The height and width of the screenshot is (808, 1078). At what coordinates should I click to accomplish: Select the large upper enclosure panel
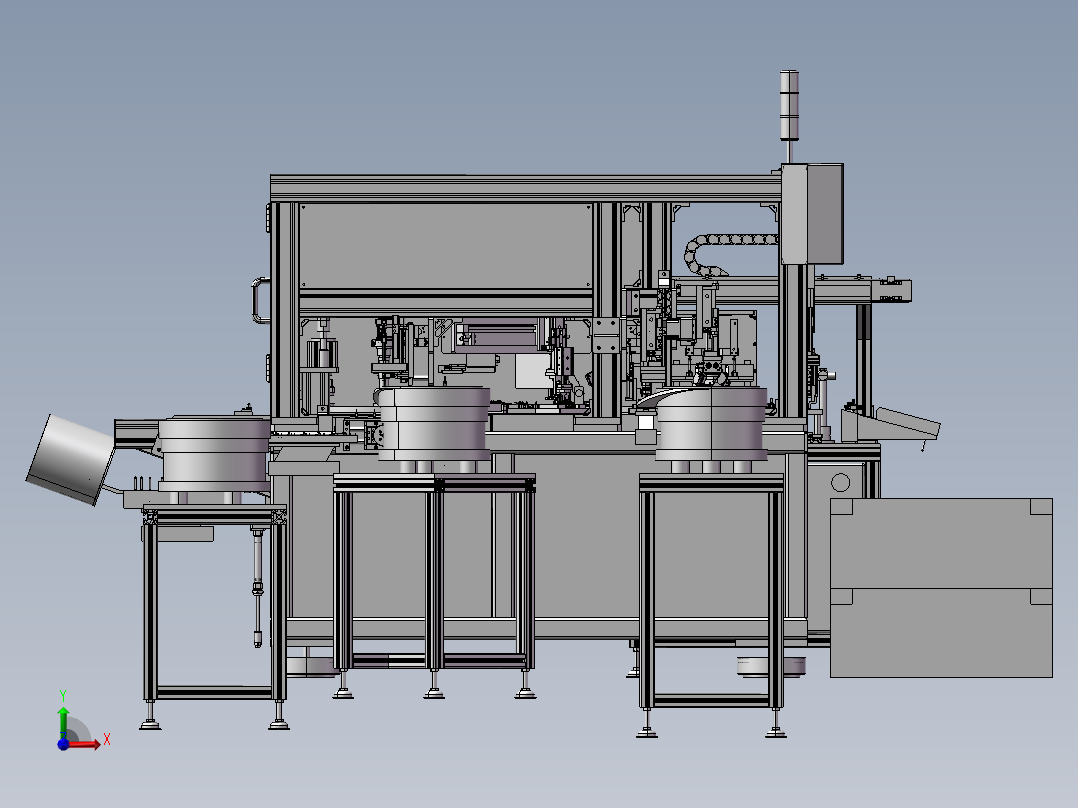pyautogui.click(x=446, y=245)
